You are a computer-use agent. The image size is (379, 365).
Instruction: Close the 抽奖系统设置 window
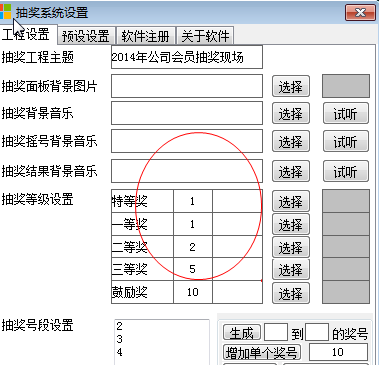[361, 13]
